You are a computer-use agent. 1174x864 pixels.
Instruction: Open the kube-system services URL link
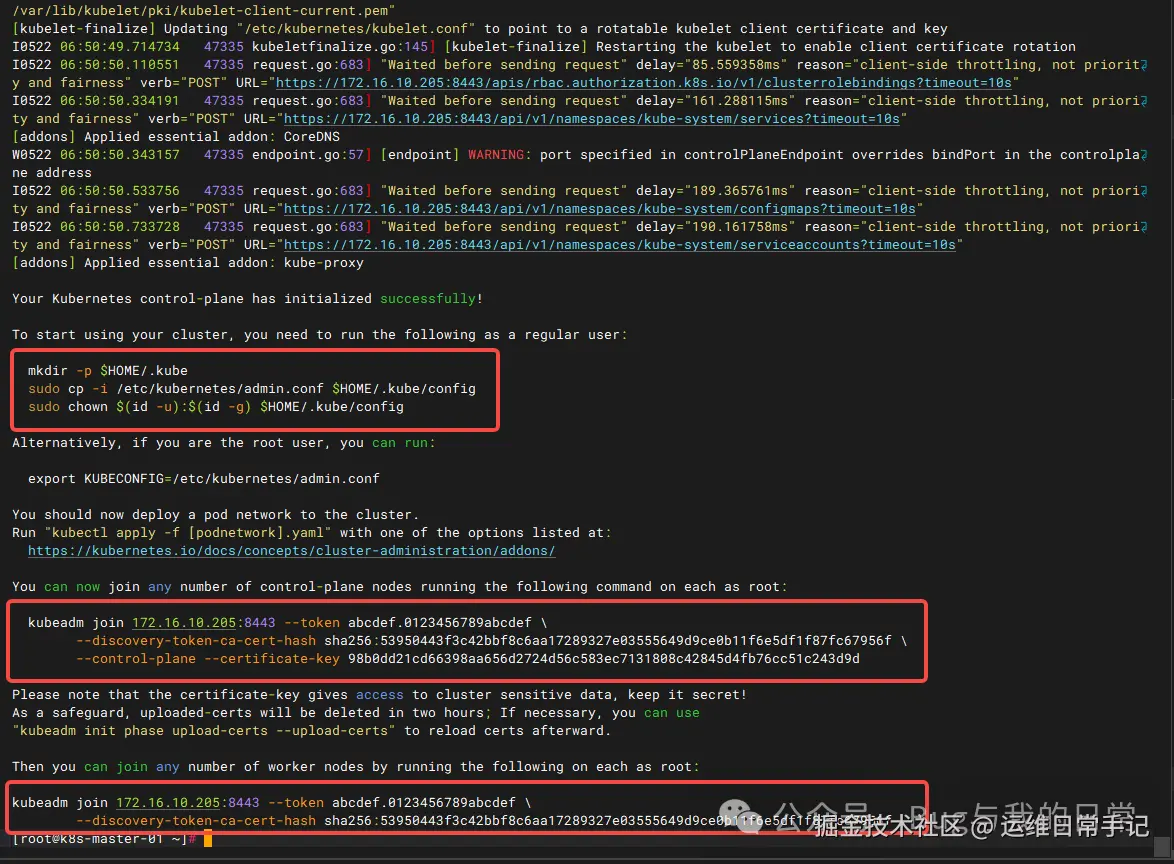tap(591, 119)
